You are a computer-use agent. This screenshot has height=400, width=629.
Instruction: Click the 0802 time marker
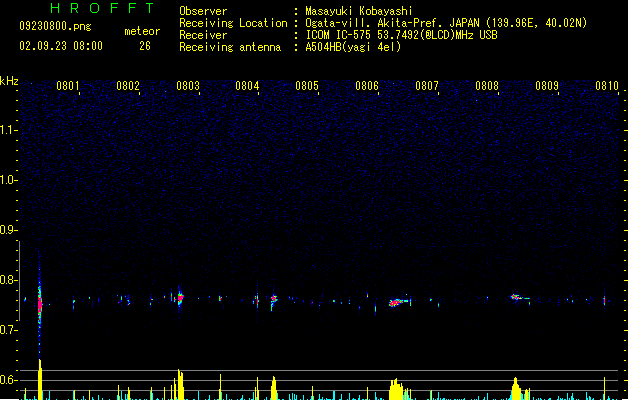[x=128, y=86]
